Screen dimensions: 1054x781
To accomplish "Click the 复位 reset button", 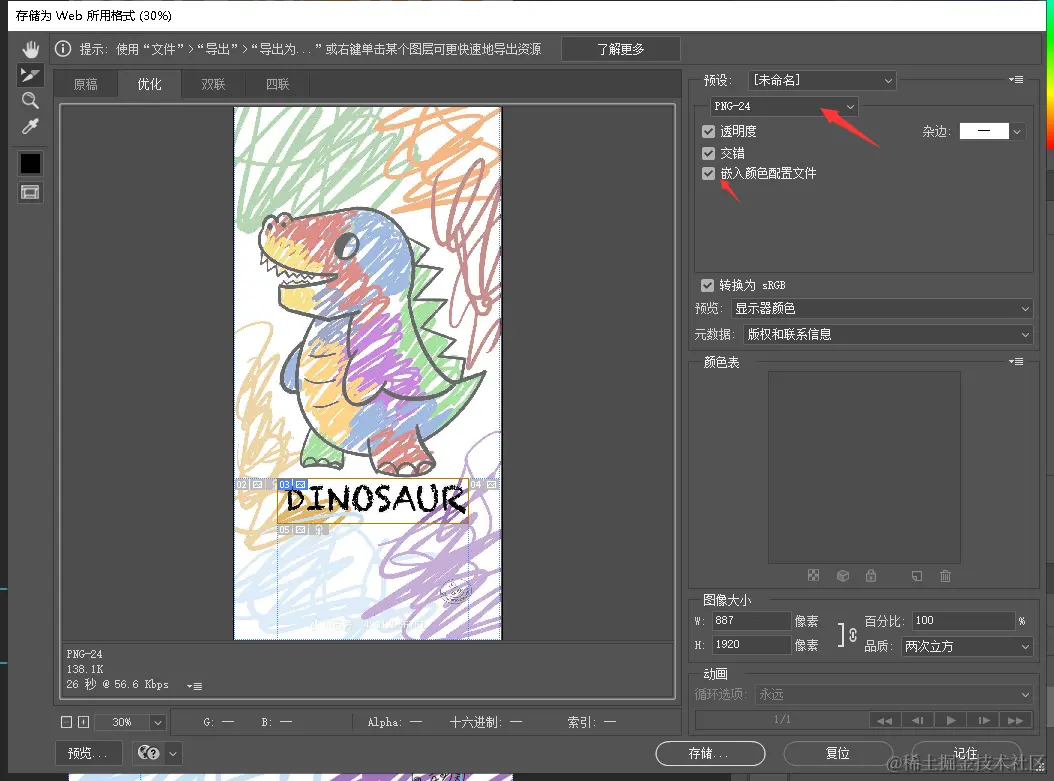I will (x=838, y=753).
